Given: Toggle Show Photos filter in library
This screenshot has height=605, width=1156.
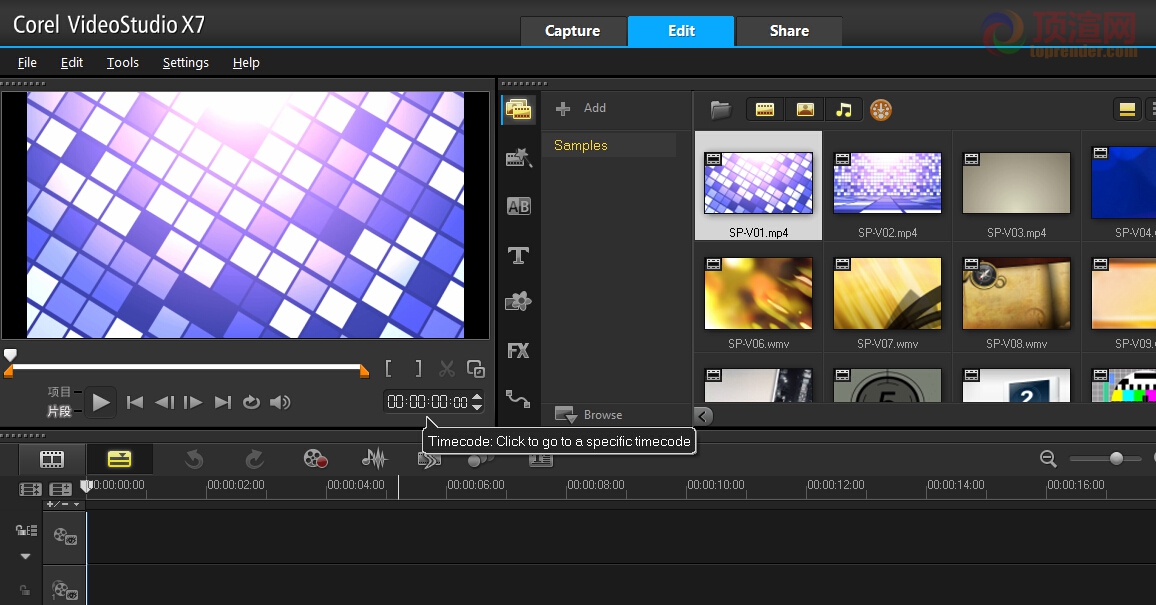Looking at the screenshot, I should 805,110.
